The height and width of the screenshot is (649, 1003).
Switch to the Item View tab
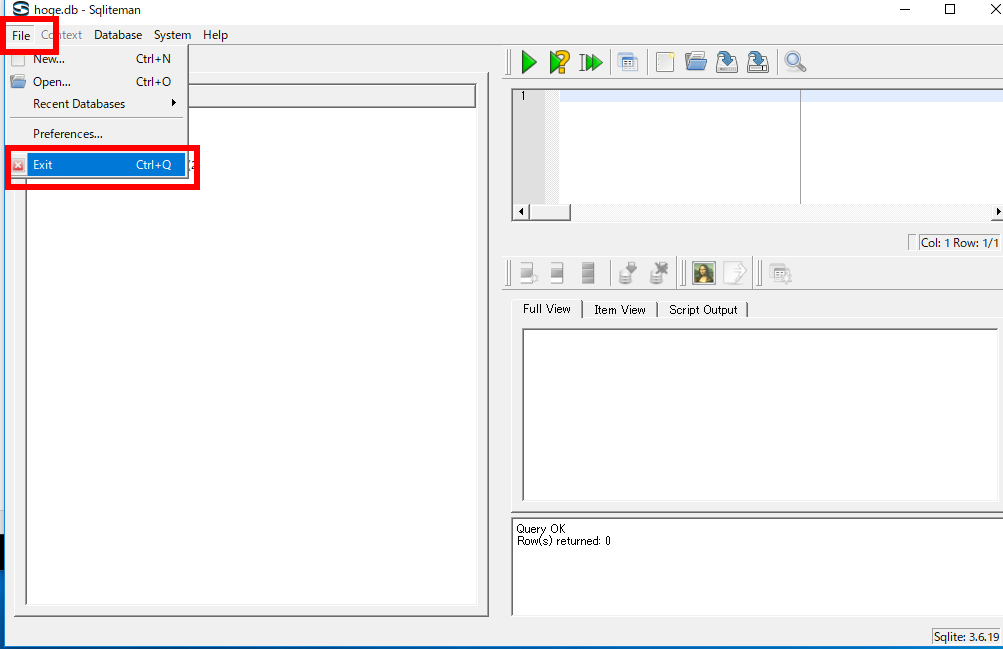620,310
